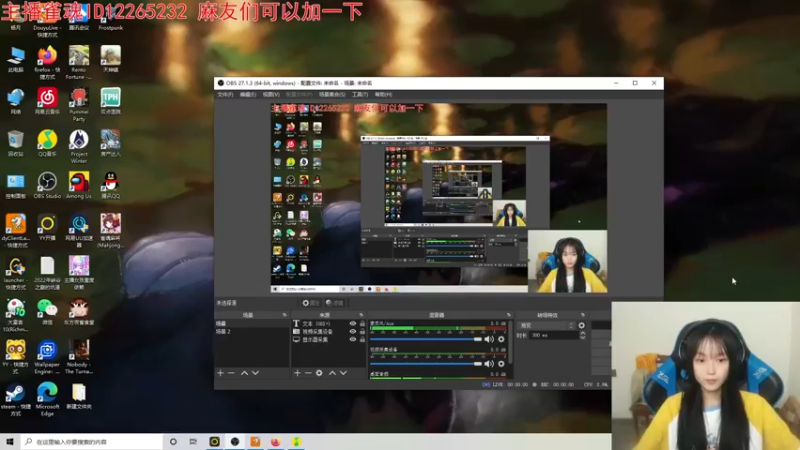Hide the 文本 (GDI+) source with its eye icon
Image resolution: width=800 pixels, height=450 pixels.
(x=353, y=323)
